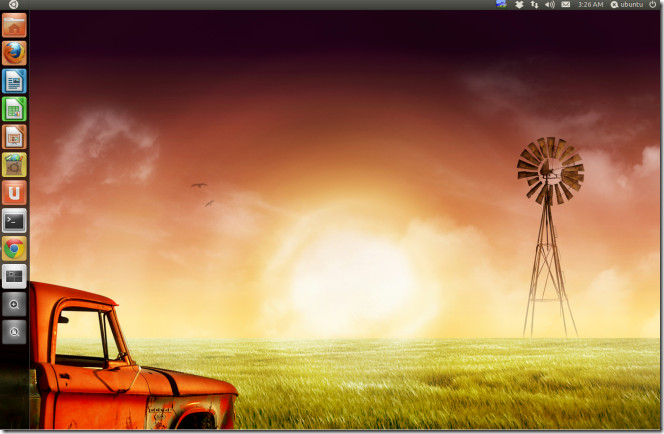This screenshot has height=434, width=664.
Task: Open the Home Folder from the launcher
Action: coord(14,25)
